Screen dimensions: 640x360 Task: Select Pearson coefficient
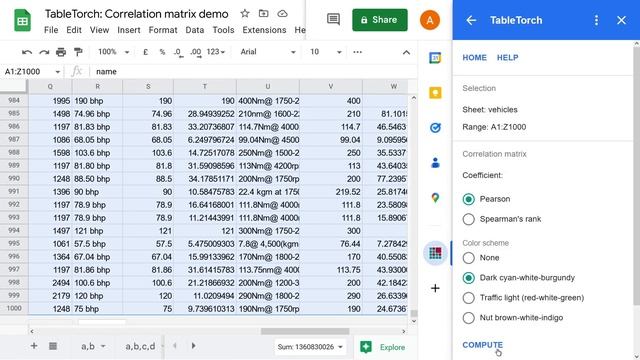[x=469, y=199]
